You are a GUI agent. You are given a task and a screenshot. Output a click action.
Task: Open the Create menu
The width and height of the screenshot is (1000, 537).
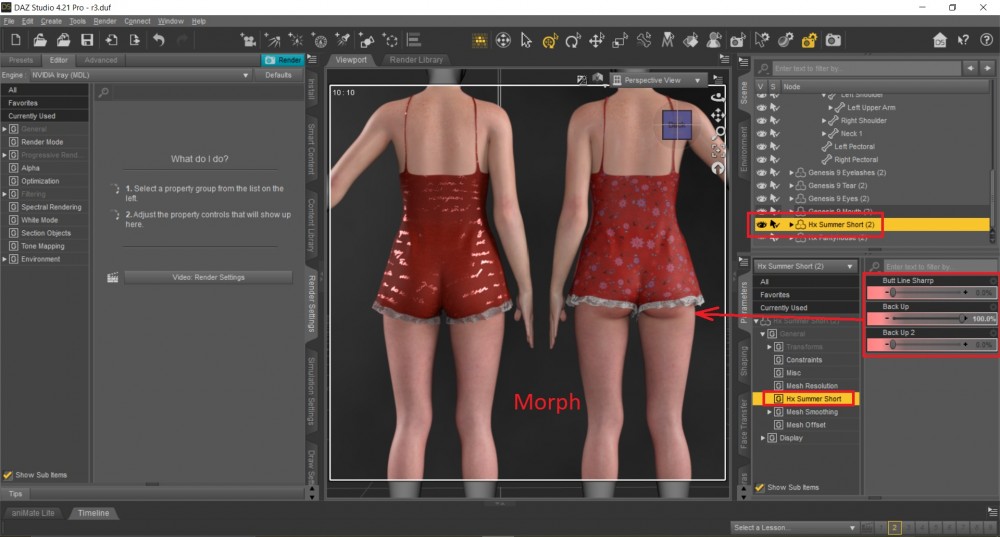point(51,21)
